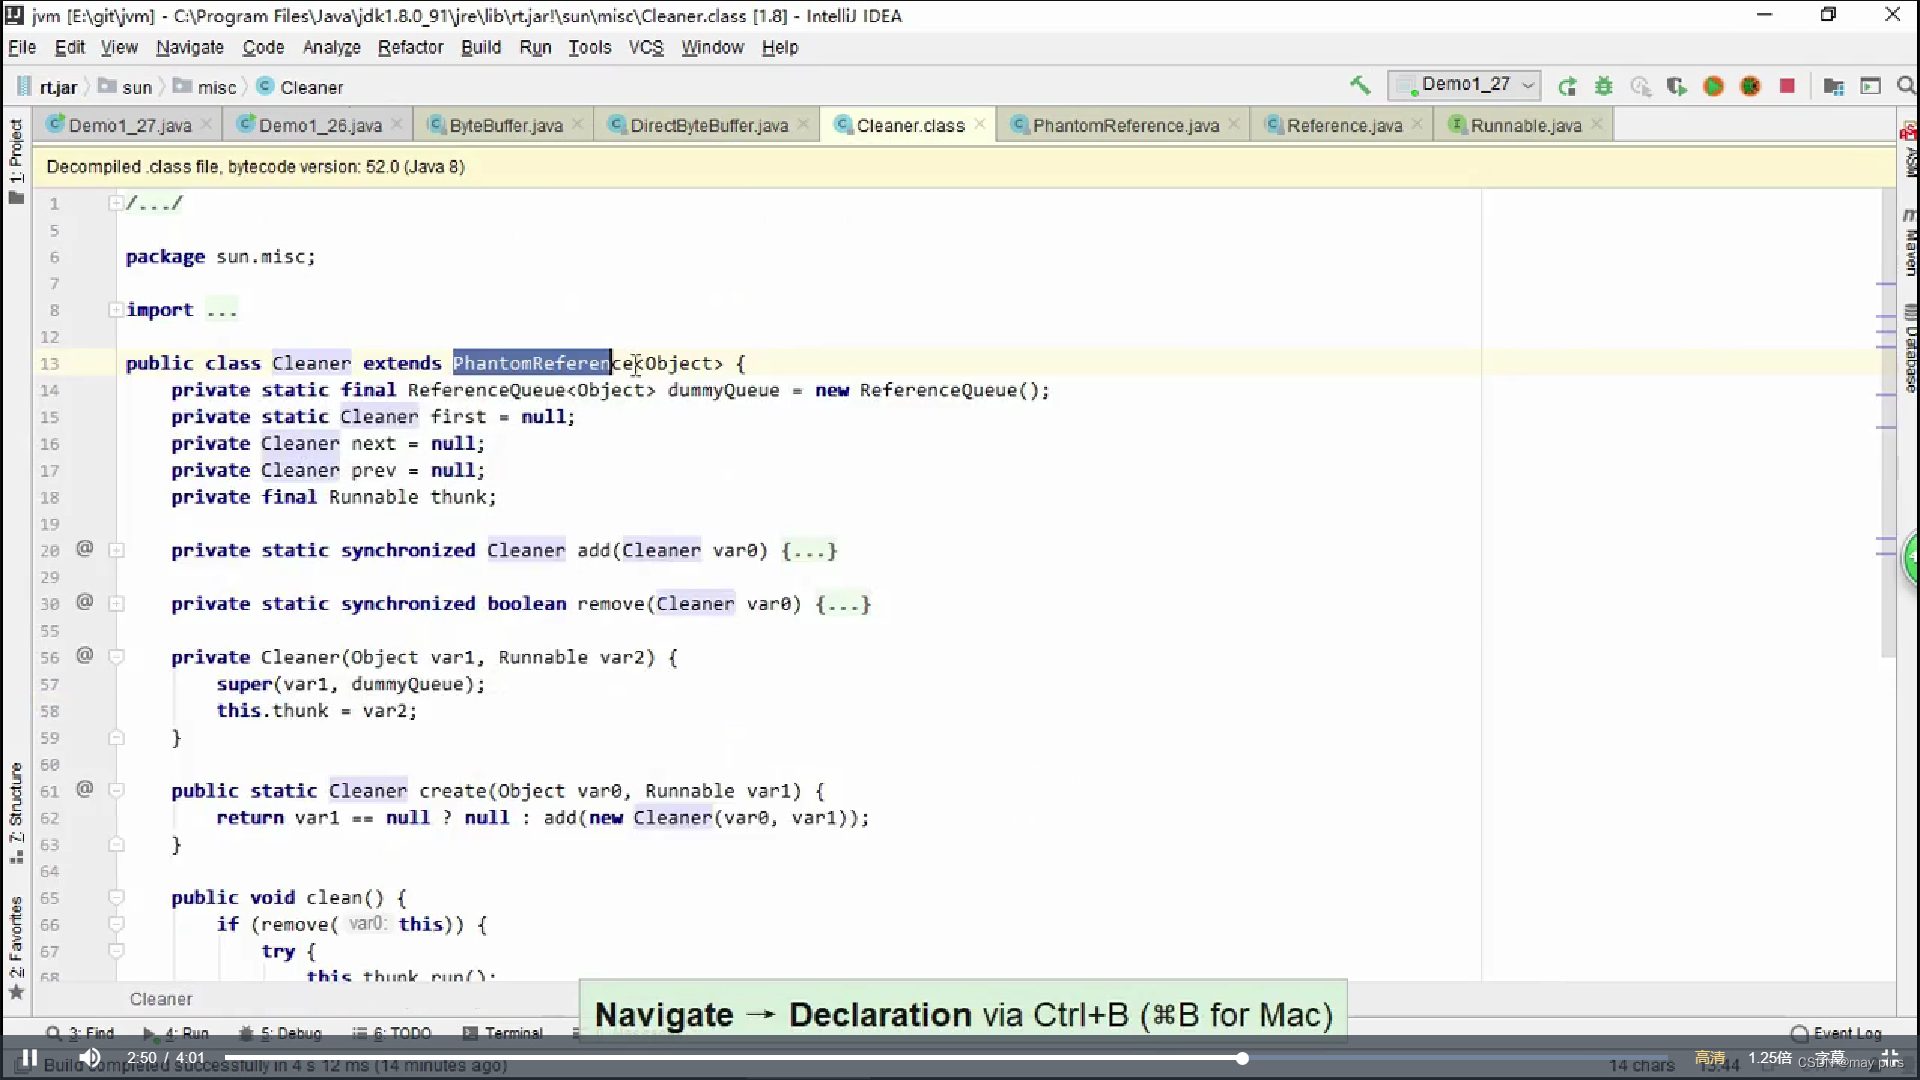This screenshot has height=1080, width=1920.
Task: Close the Demo1_26.java tab
Action: (397, 124)
